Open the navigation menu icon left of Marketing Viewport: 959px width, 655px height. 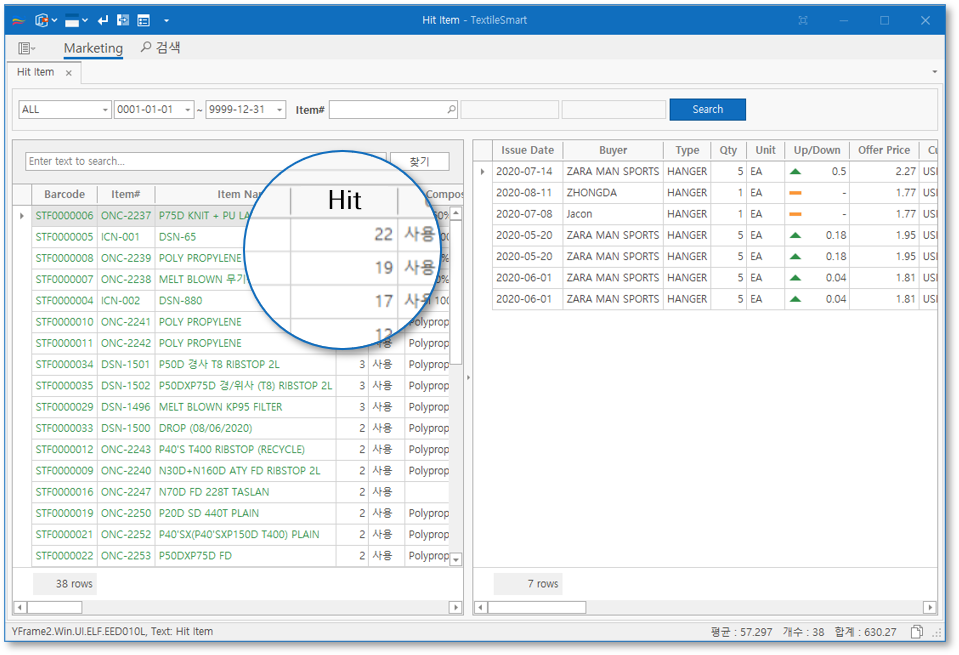pos(26,48)
